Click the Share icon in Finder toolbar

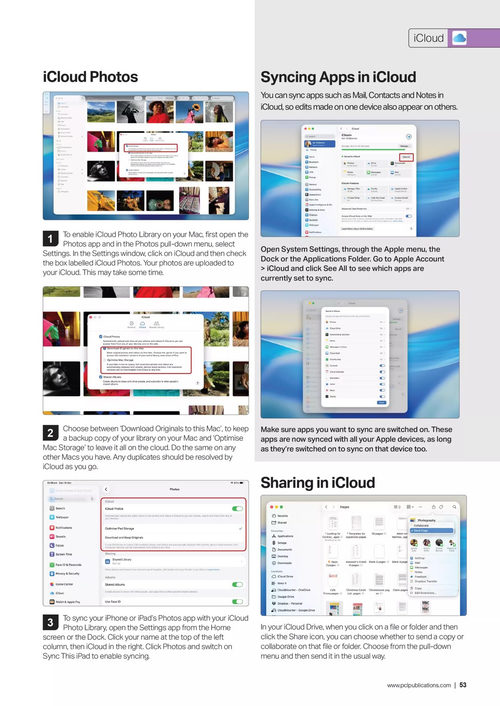pyautogui.click(x=434, y=507)
